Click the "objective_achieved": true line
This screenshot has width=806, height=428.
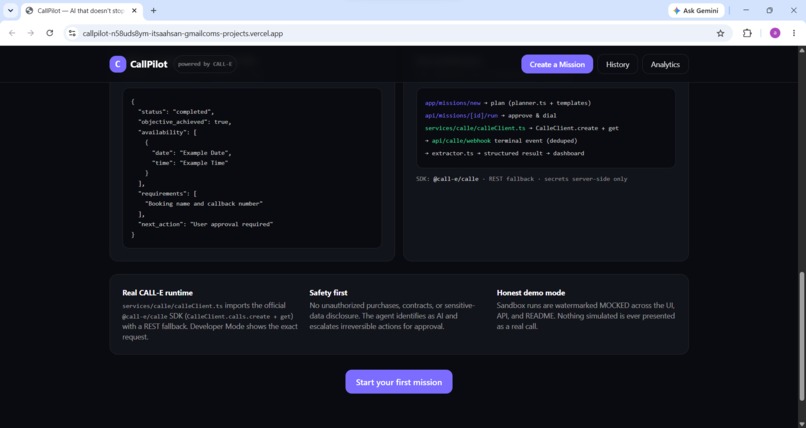coord(185,122)
